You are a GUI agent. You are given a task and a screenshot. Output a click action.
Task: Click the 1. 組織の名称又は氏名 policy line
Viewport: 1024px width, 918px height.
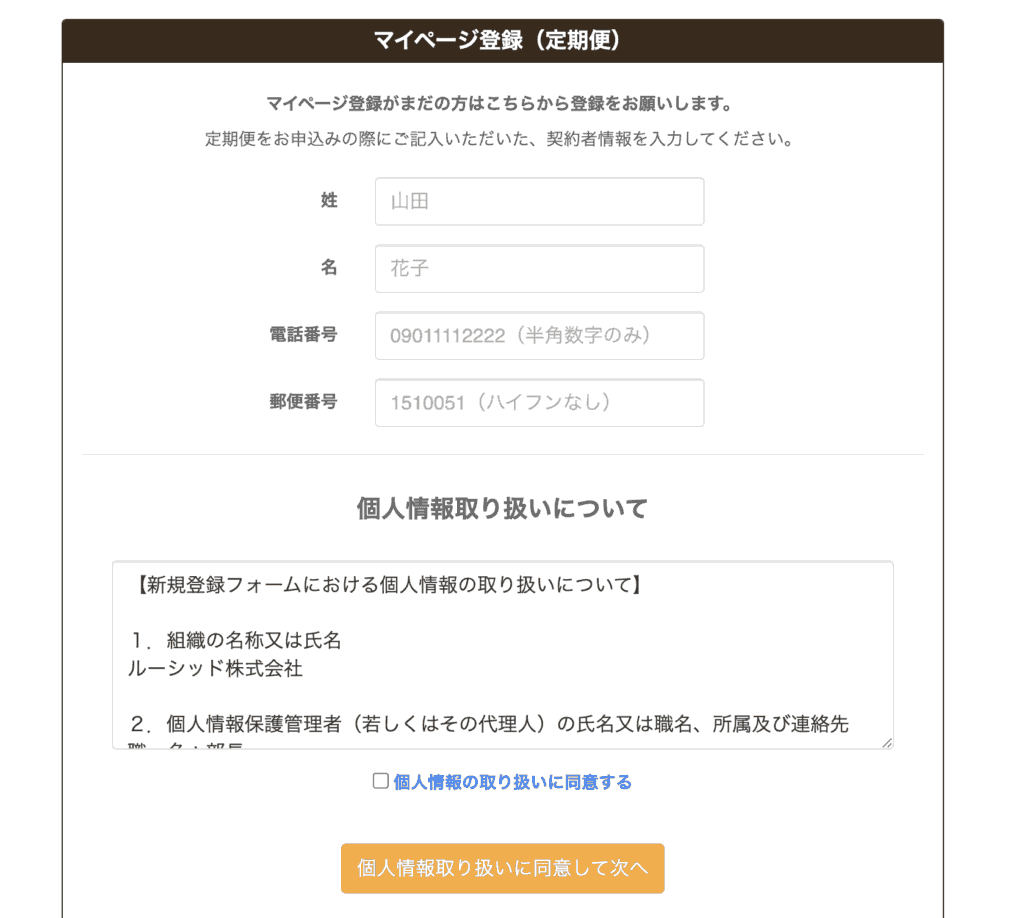coord(235,641)
